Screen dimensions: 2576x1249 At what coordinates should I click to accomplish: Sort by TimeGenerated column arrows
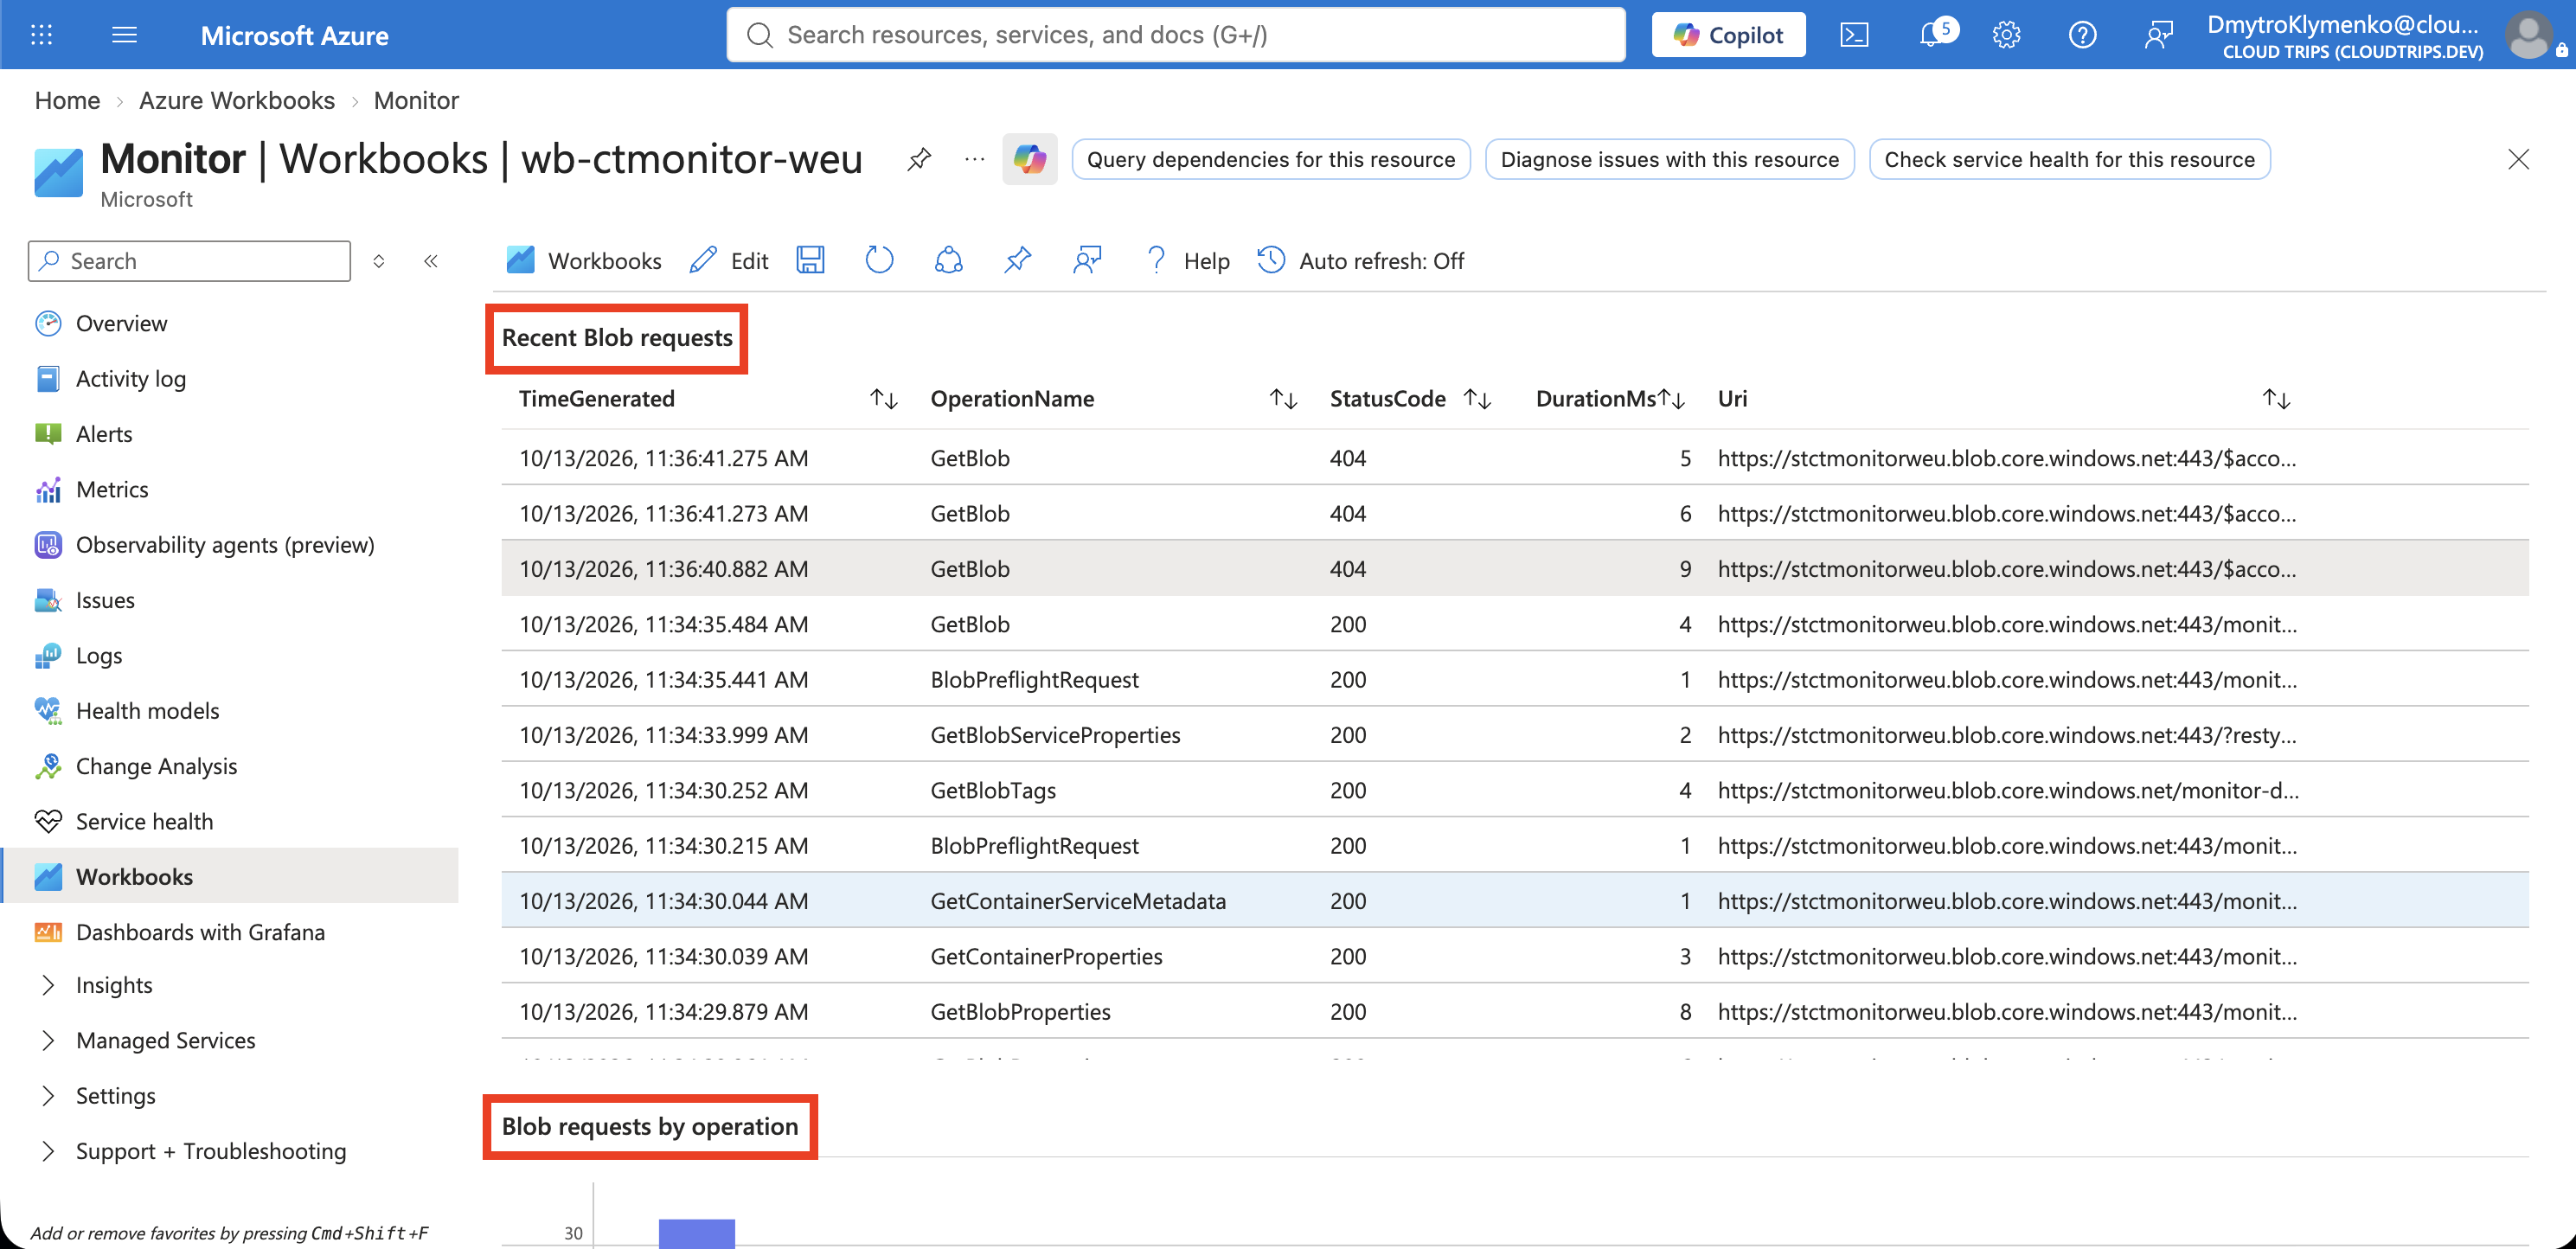(883, 399)
